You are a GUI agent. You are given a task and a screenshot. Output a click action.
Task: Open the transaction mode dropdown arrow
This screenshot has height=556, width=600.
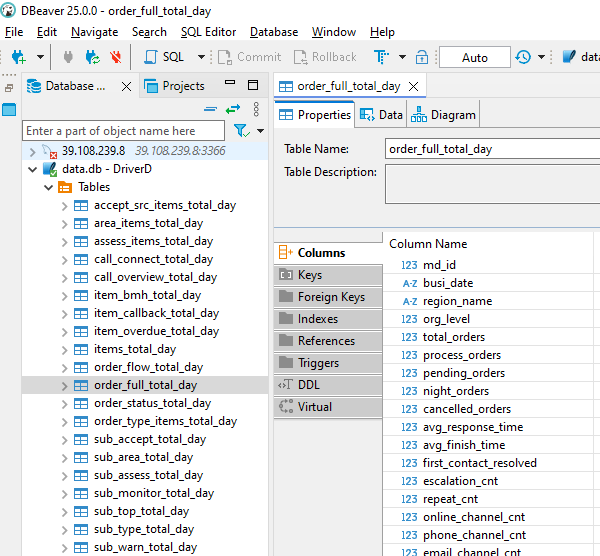402,57
